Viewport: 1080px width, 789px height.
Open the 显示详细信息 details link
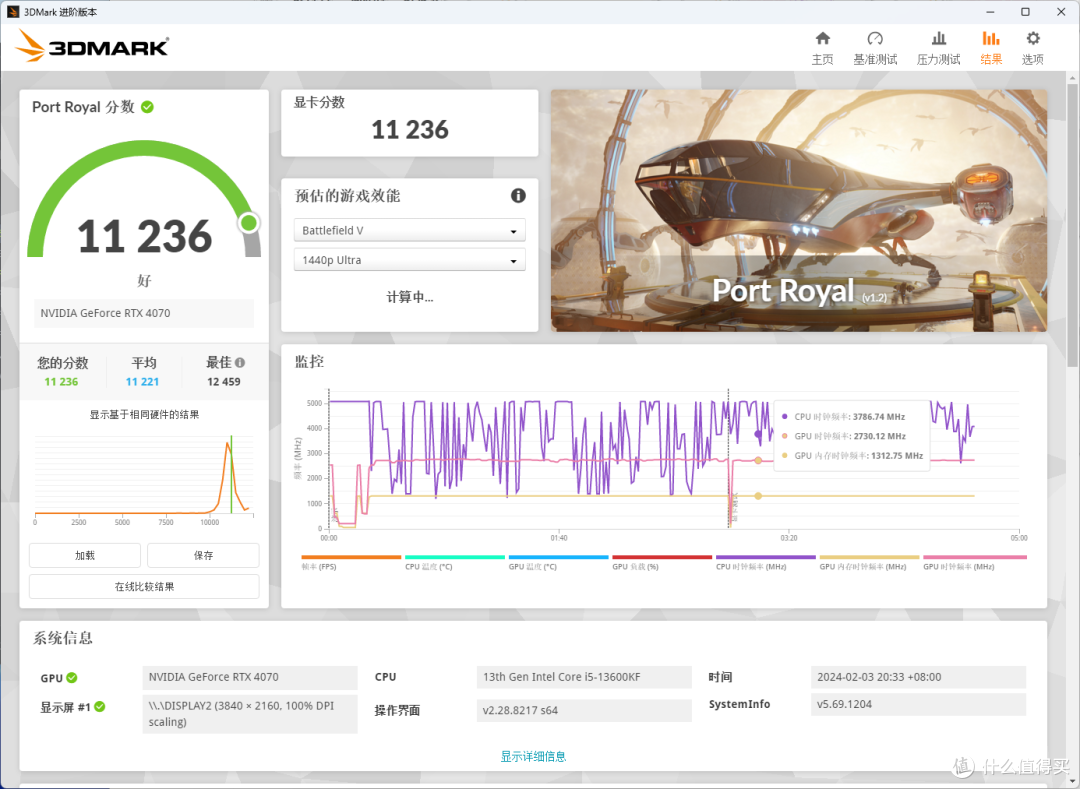[533, 756]
